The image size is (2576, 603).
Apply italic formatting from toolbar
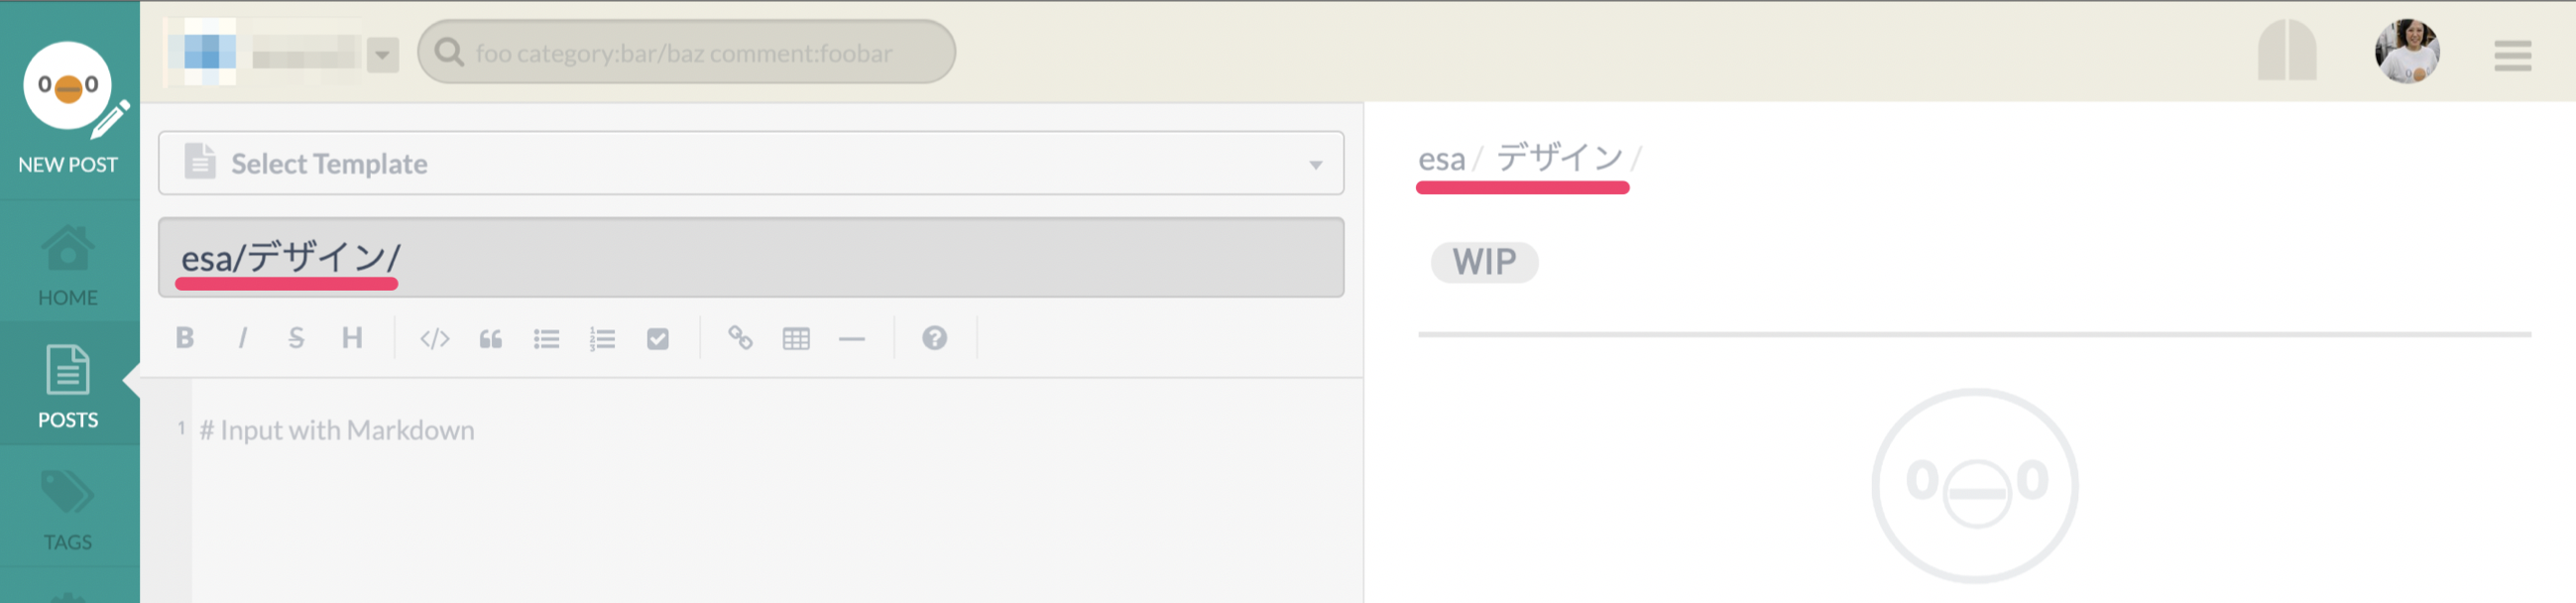(x=242, y=338)
